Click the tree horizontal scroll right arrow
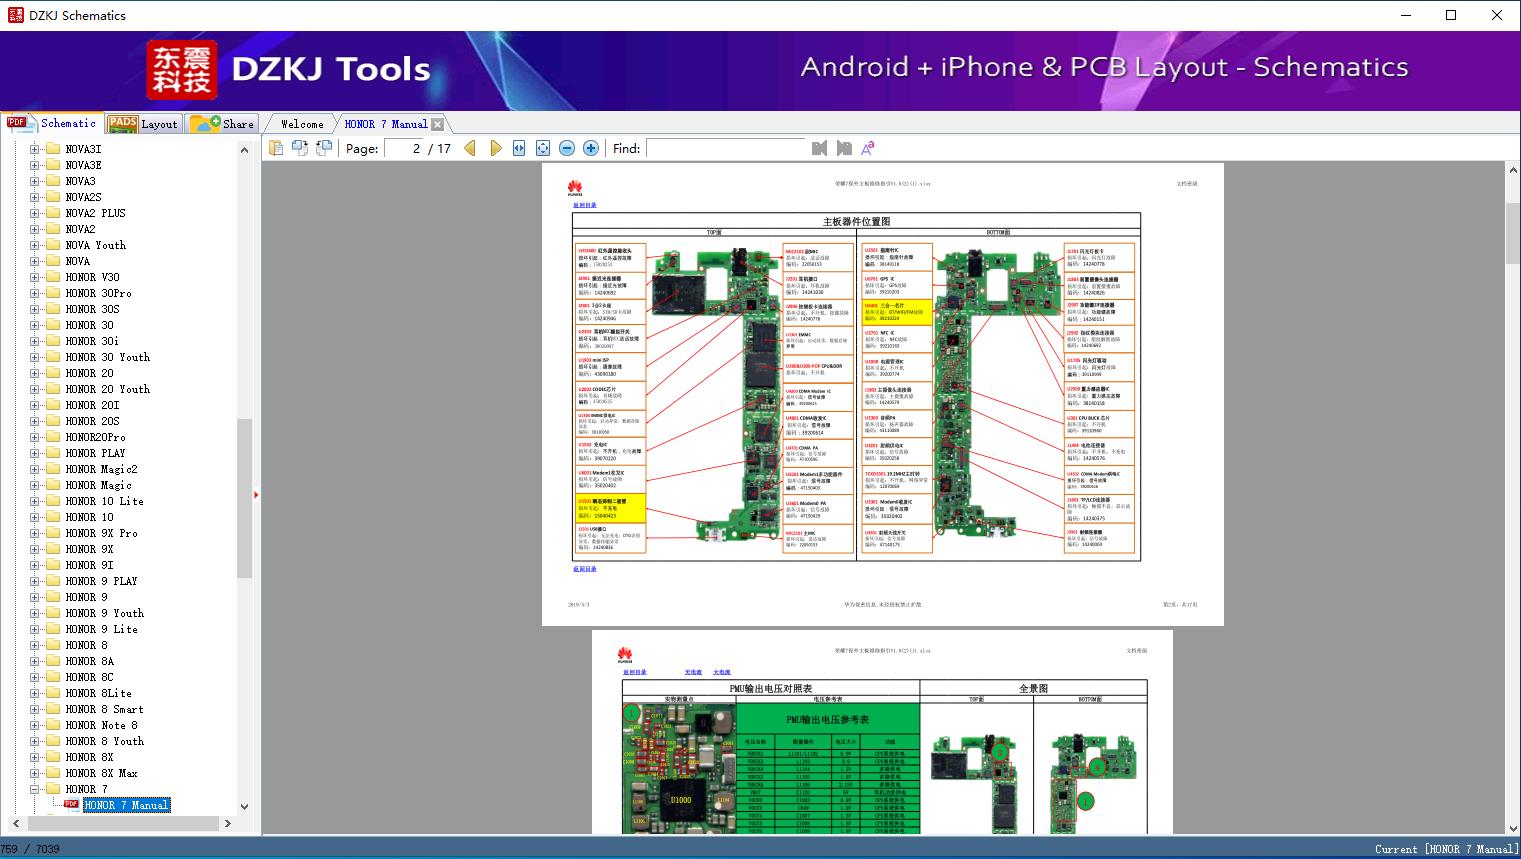Screen dimensions: 1521x859 227,824
